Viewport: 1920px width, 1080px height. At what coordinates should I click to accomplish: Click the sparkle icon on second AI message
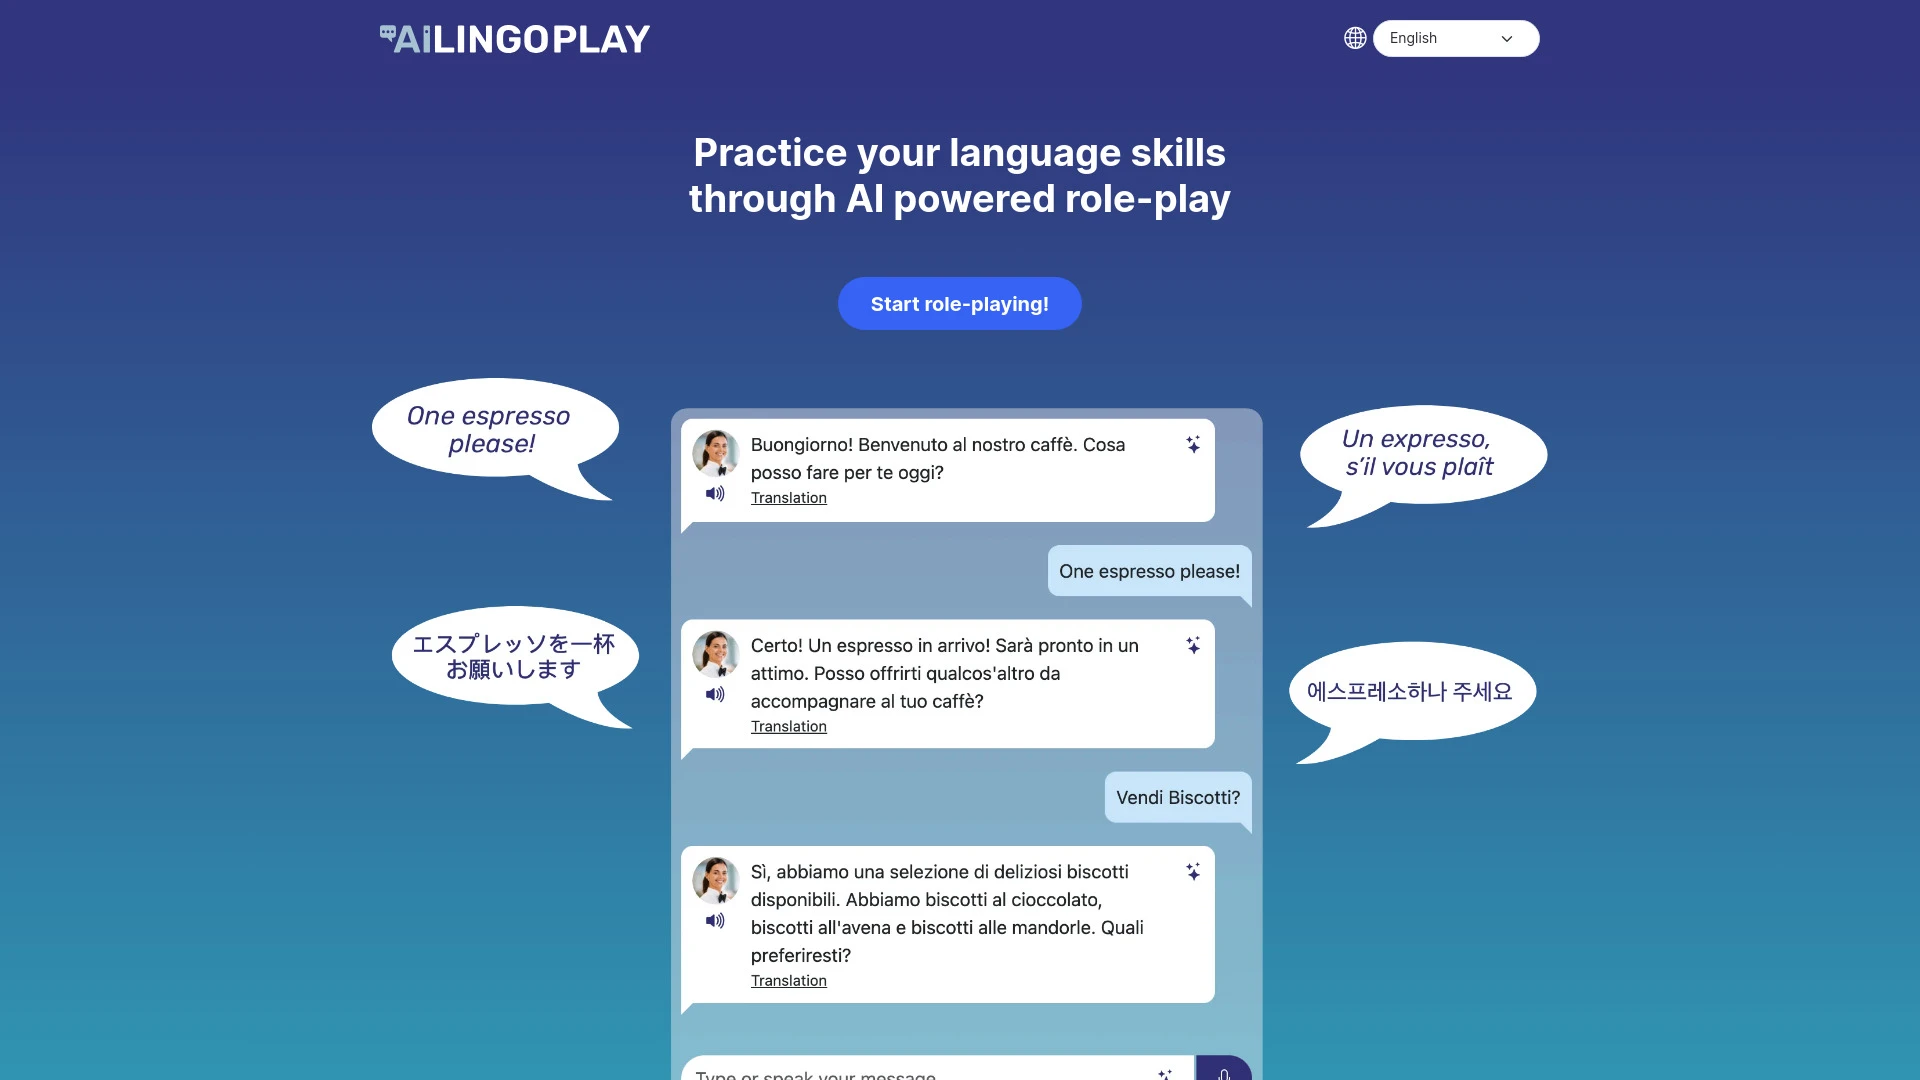1193,645
